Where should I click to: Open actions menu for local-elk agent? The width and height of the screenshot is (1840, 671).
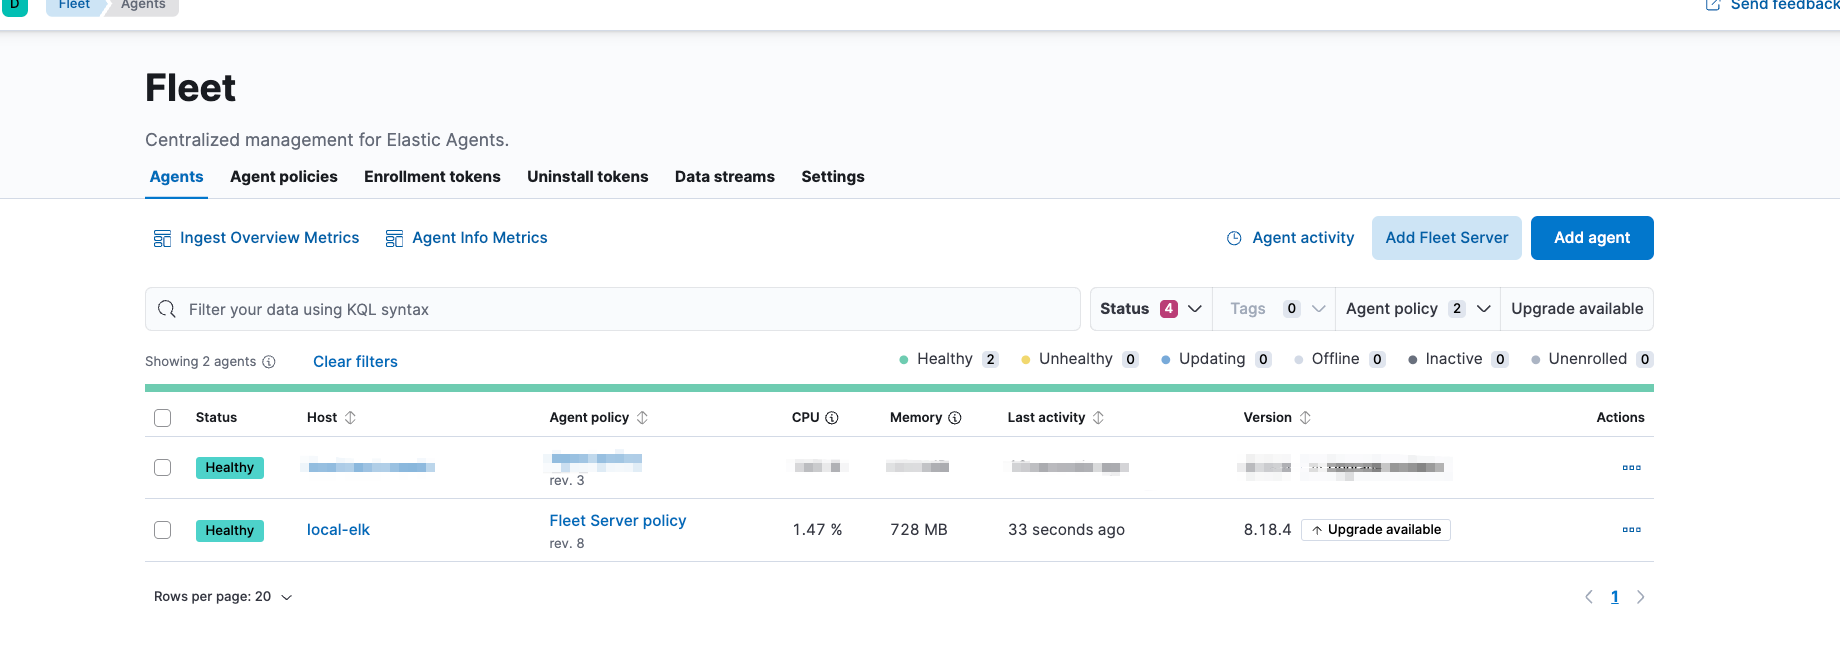(x=1631, y=530)
